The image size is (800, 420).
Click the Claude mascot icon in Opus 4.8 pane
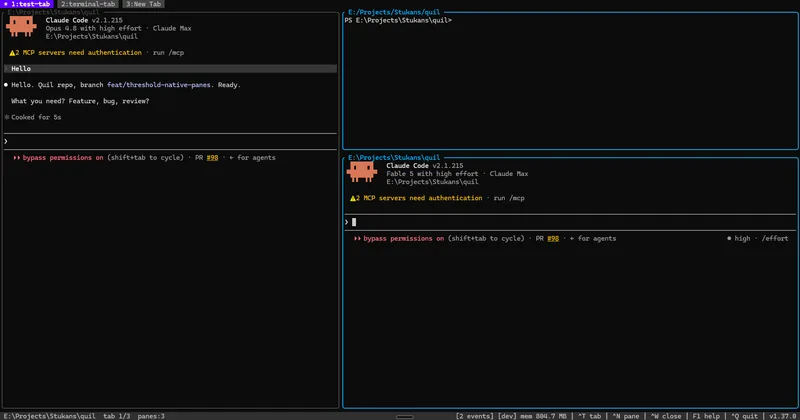[x=21, y=26]
